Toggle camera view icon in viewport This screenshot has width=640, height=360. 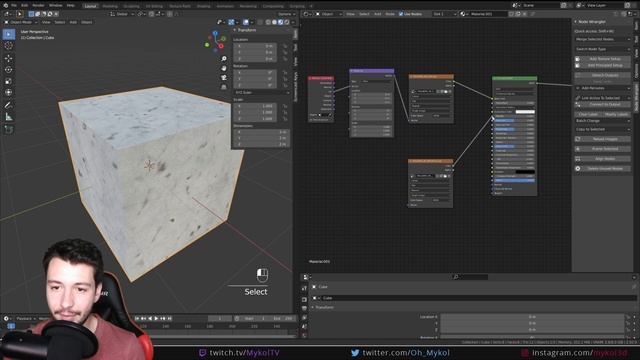[x=224, y=78]
